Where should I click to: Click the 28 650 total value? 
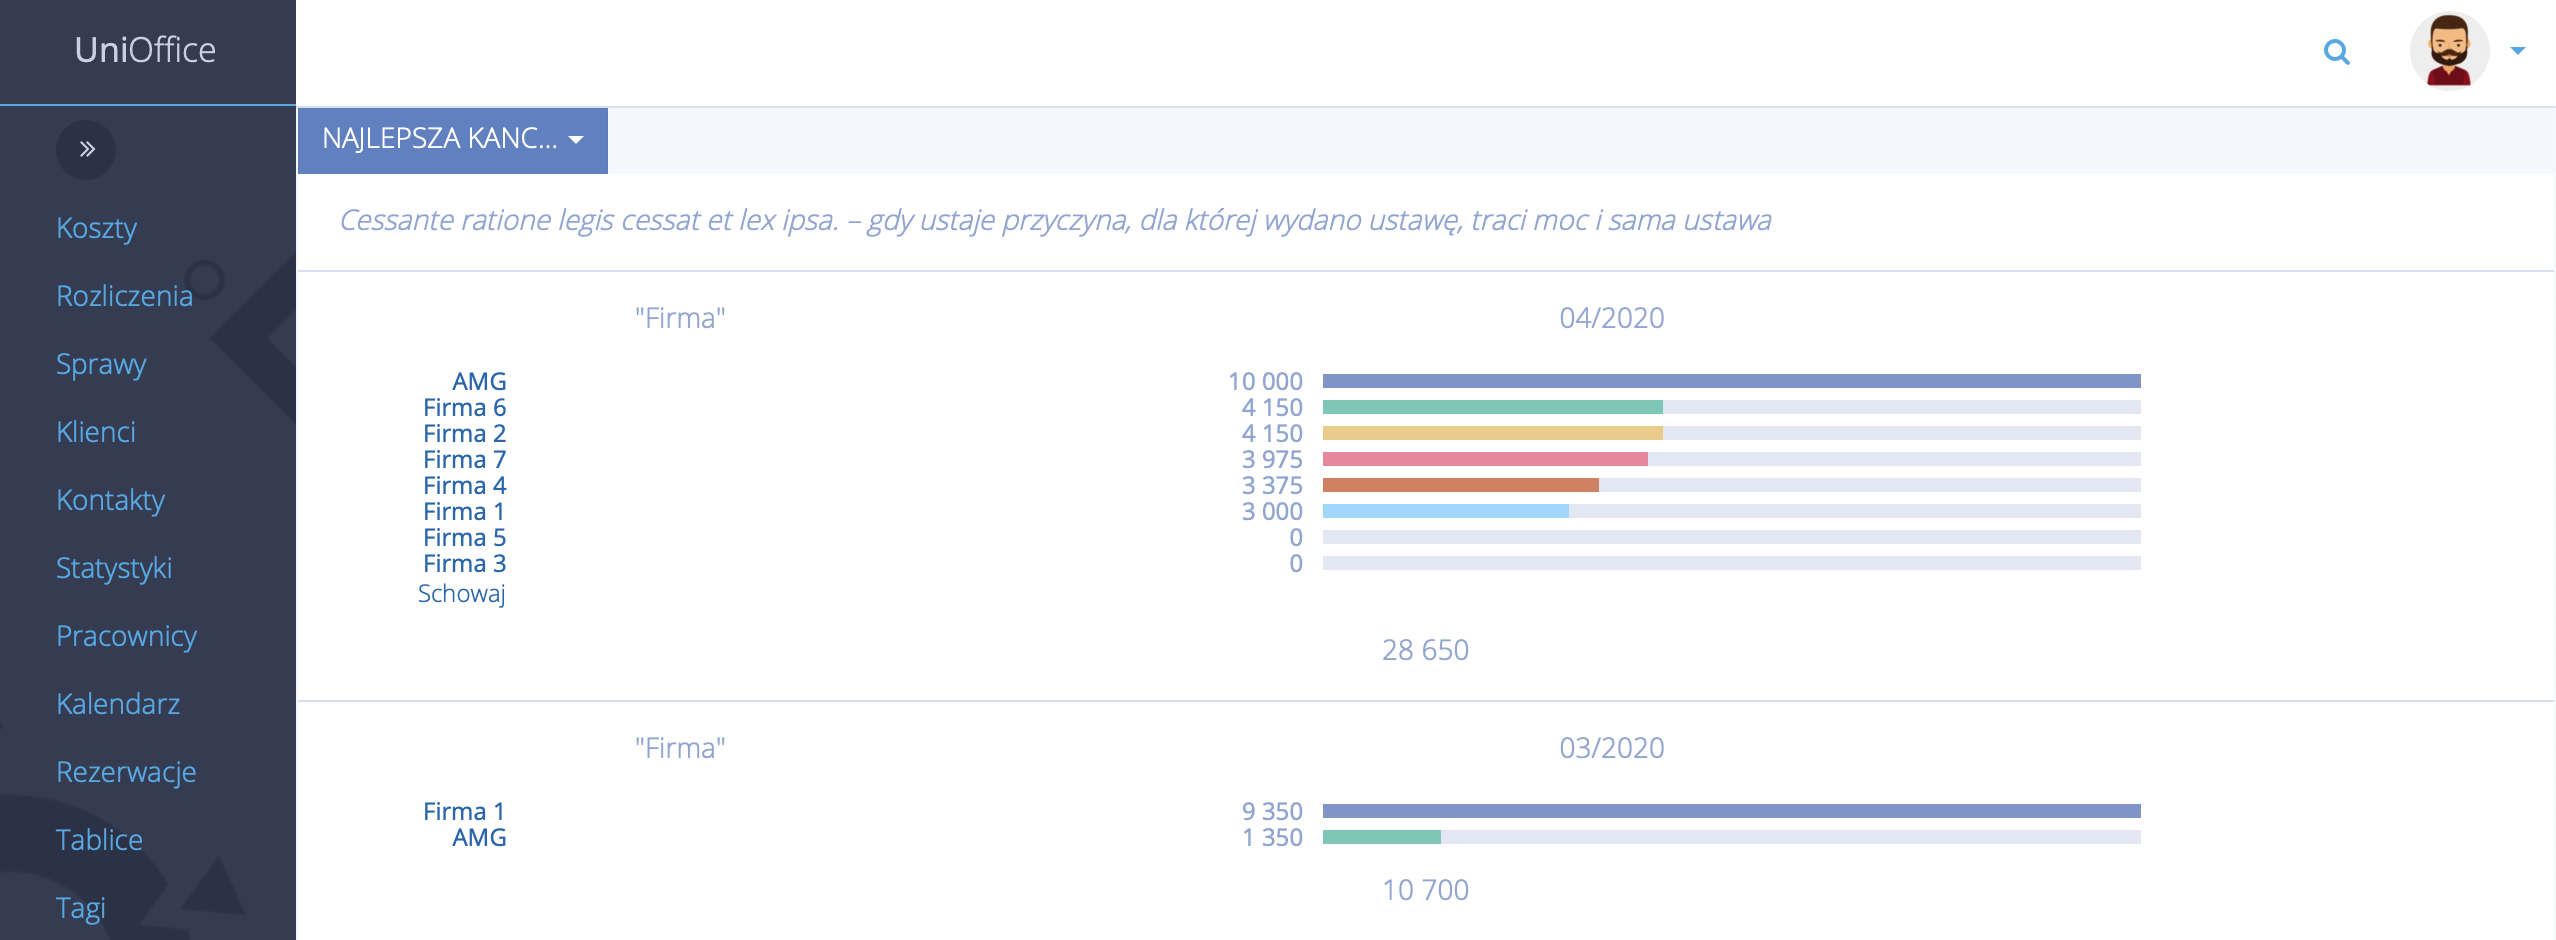point(1425,650)
